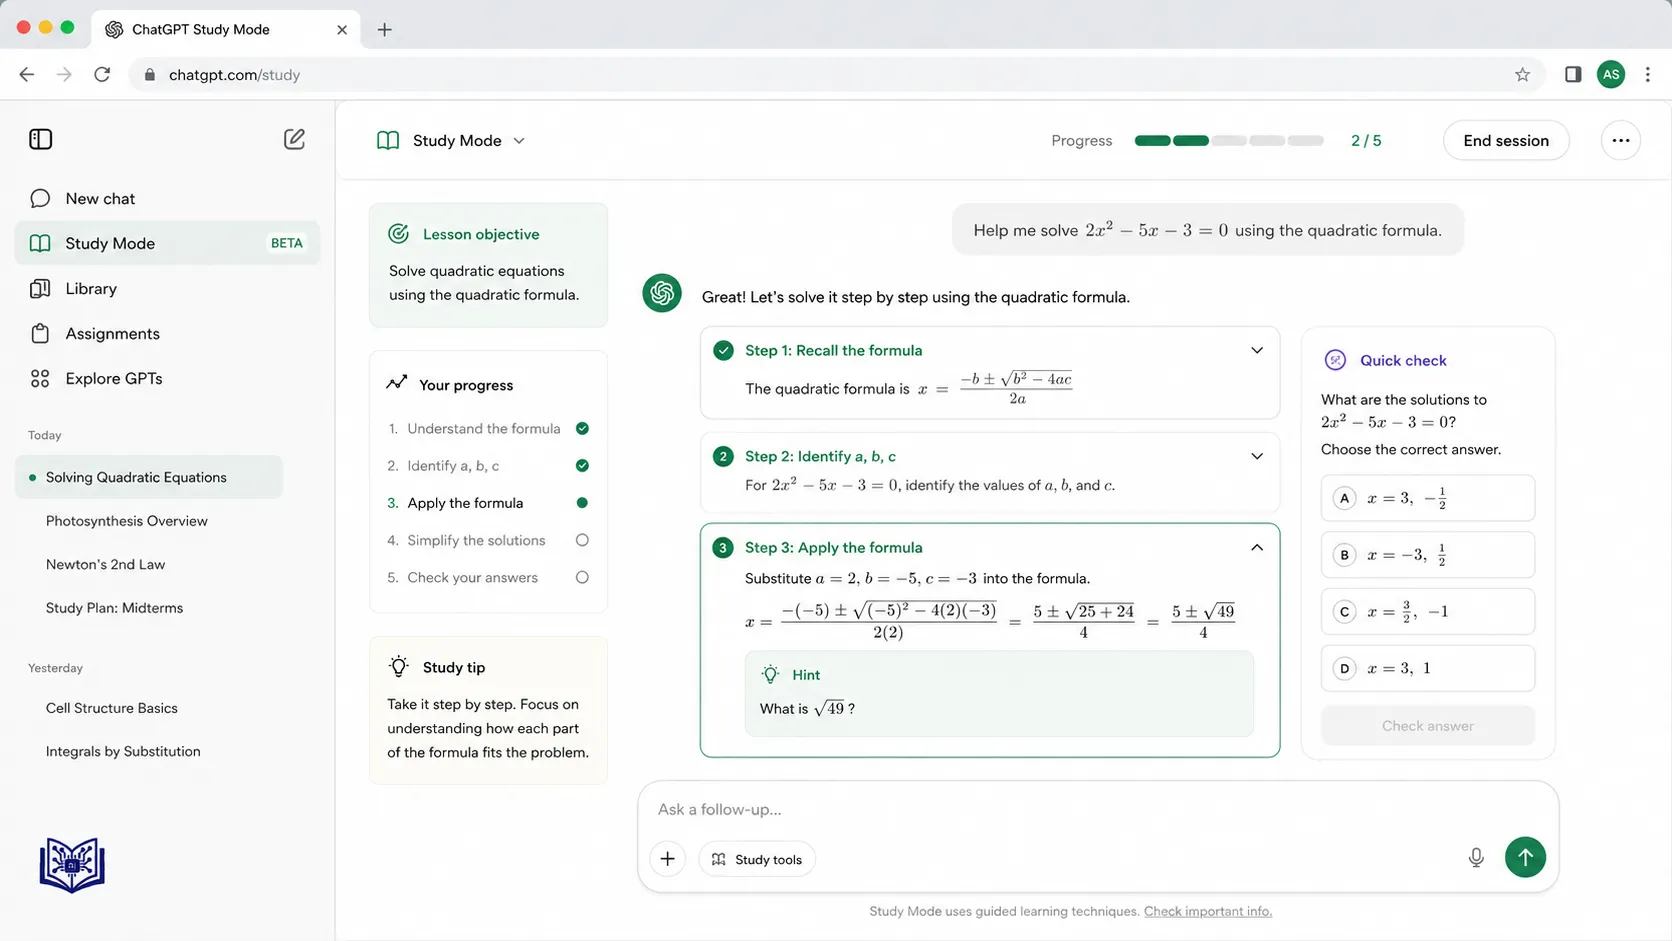Click the Assignments clipboard icon
The height and width of the screenshot is (941, 1672).
click(x=40, y=333)
